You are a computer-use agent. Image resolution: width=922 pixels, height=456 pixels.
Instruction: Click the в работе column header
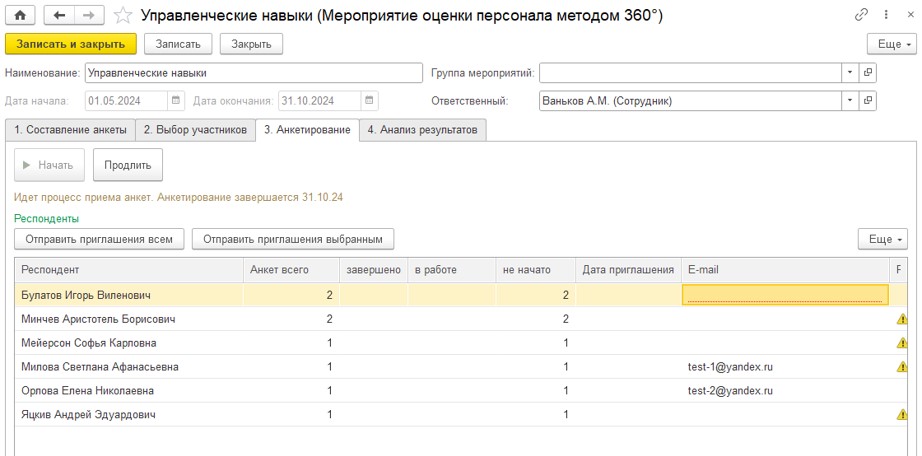click(x=452, y=270)
